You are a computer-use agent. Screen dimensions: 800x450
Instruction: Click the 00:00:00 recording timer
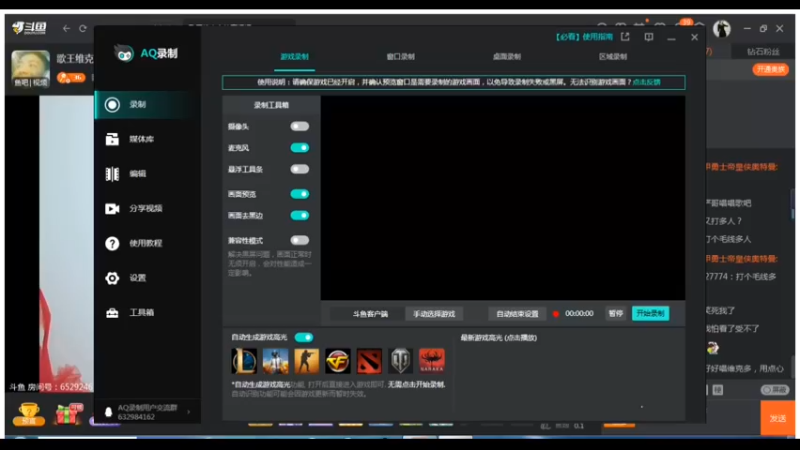(579, 314)
